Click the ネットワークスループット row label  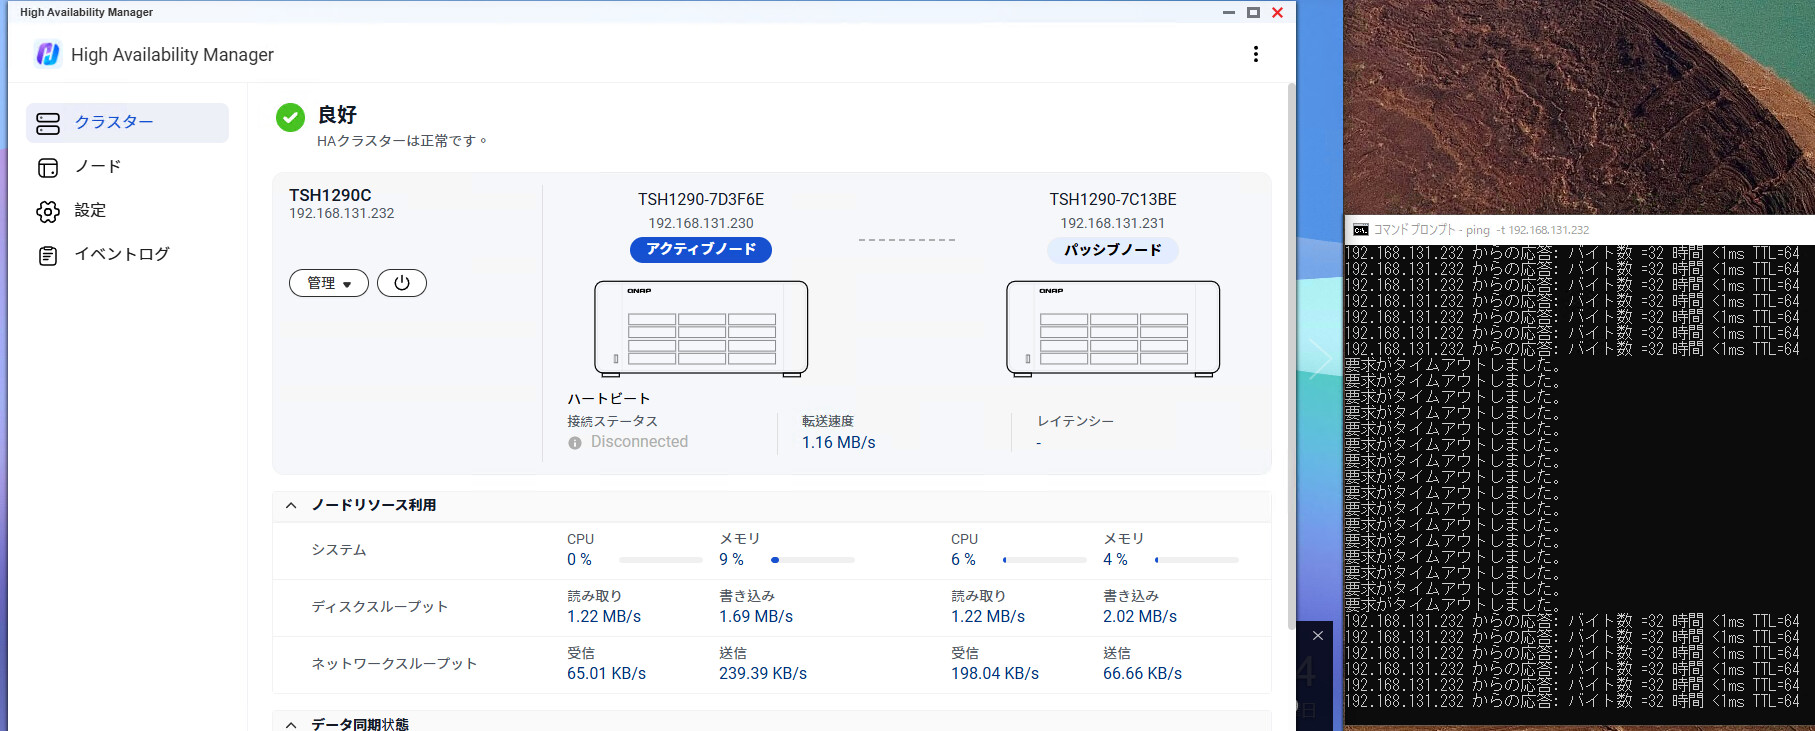coord(394,664)
